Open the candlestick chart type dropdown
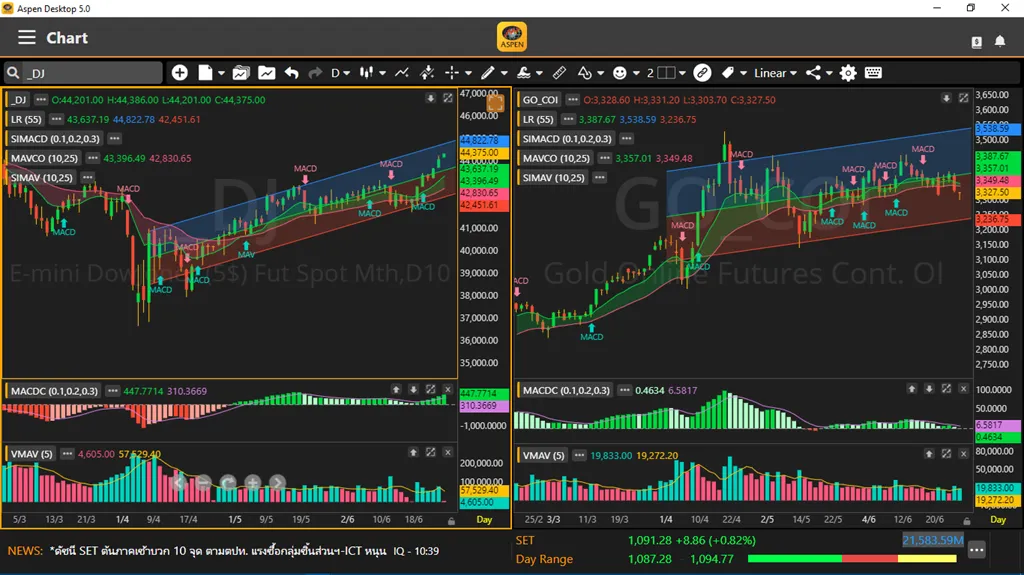 click(x=371, y=73)
